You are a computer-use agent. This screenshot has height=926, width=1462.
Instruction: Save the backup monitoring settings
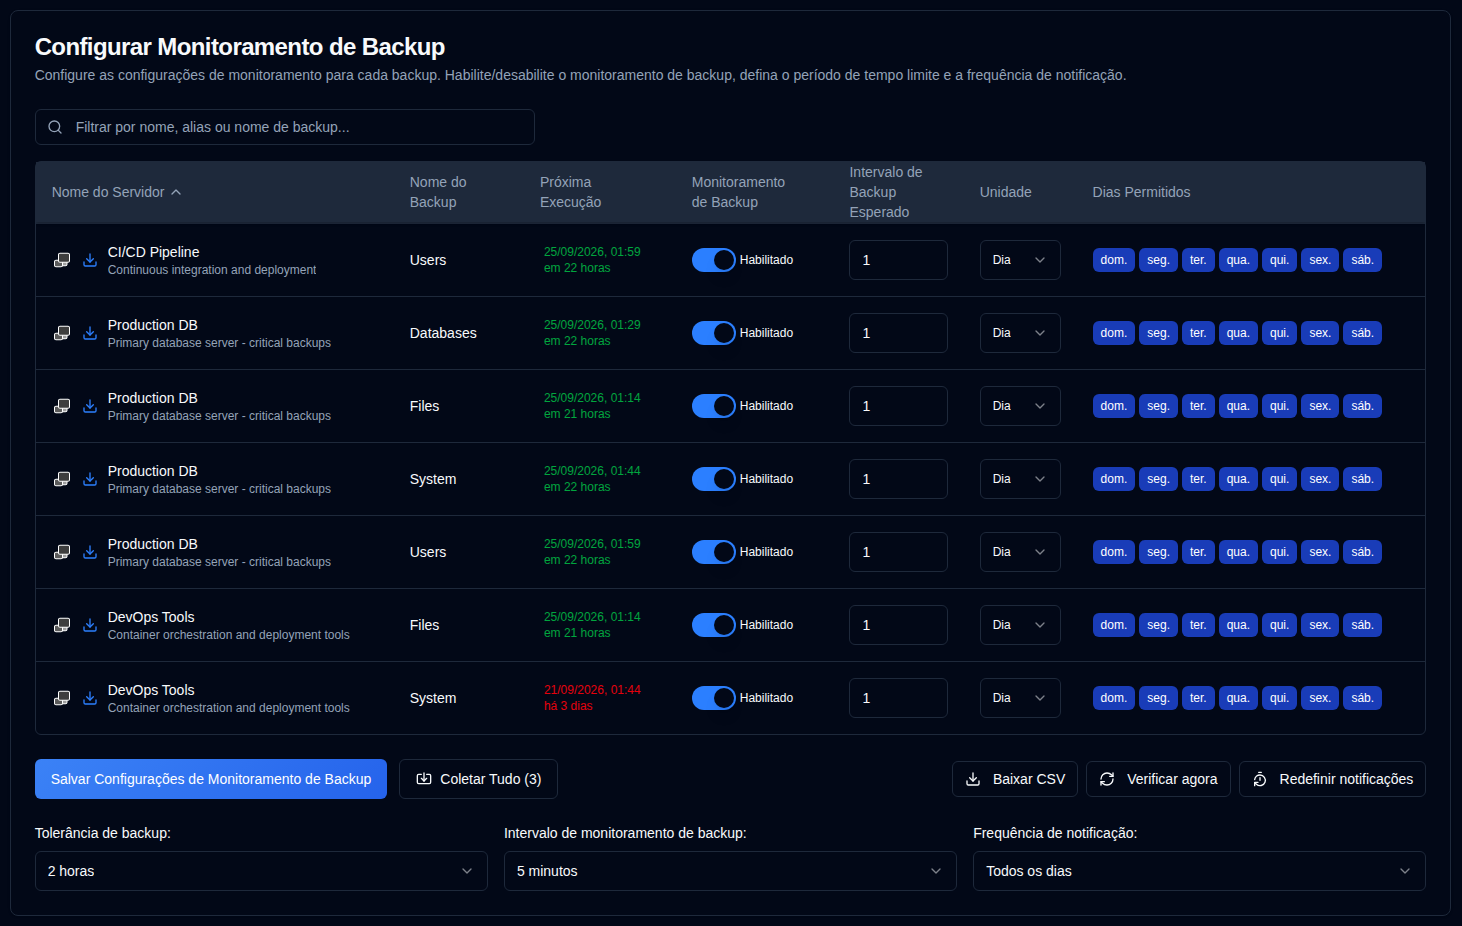(211, 779)
